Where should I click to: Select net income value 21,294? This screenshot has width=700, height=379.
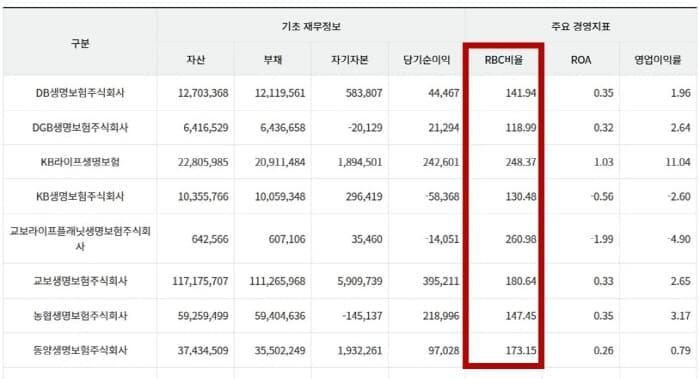(444, 128)
